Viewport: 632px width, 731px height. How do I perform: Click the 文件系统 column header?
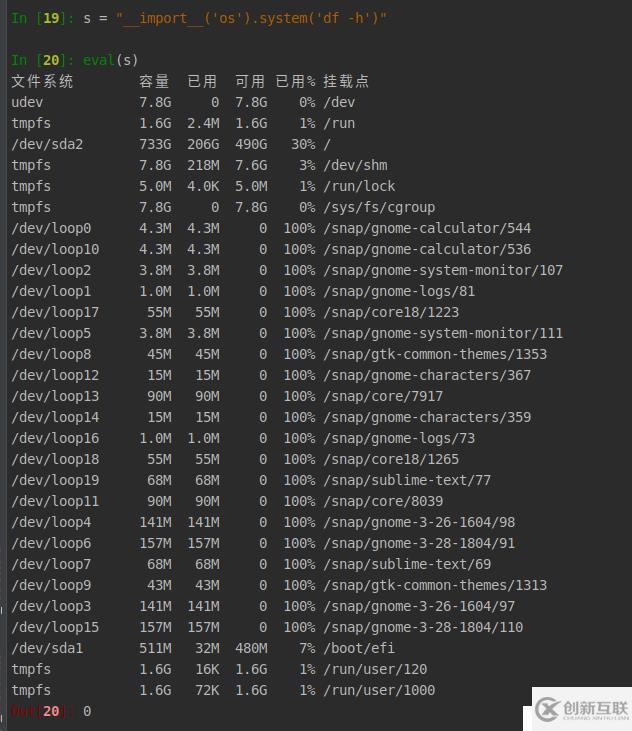(x=42, y=82)
